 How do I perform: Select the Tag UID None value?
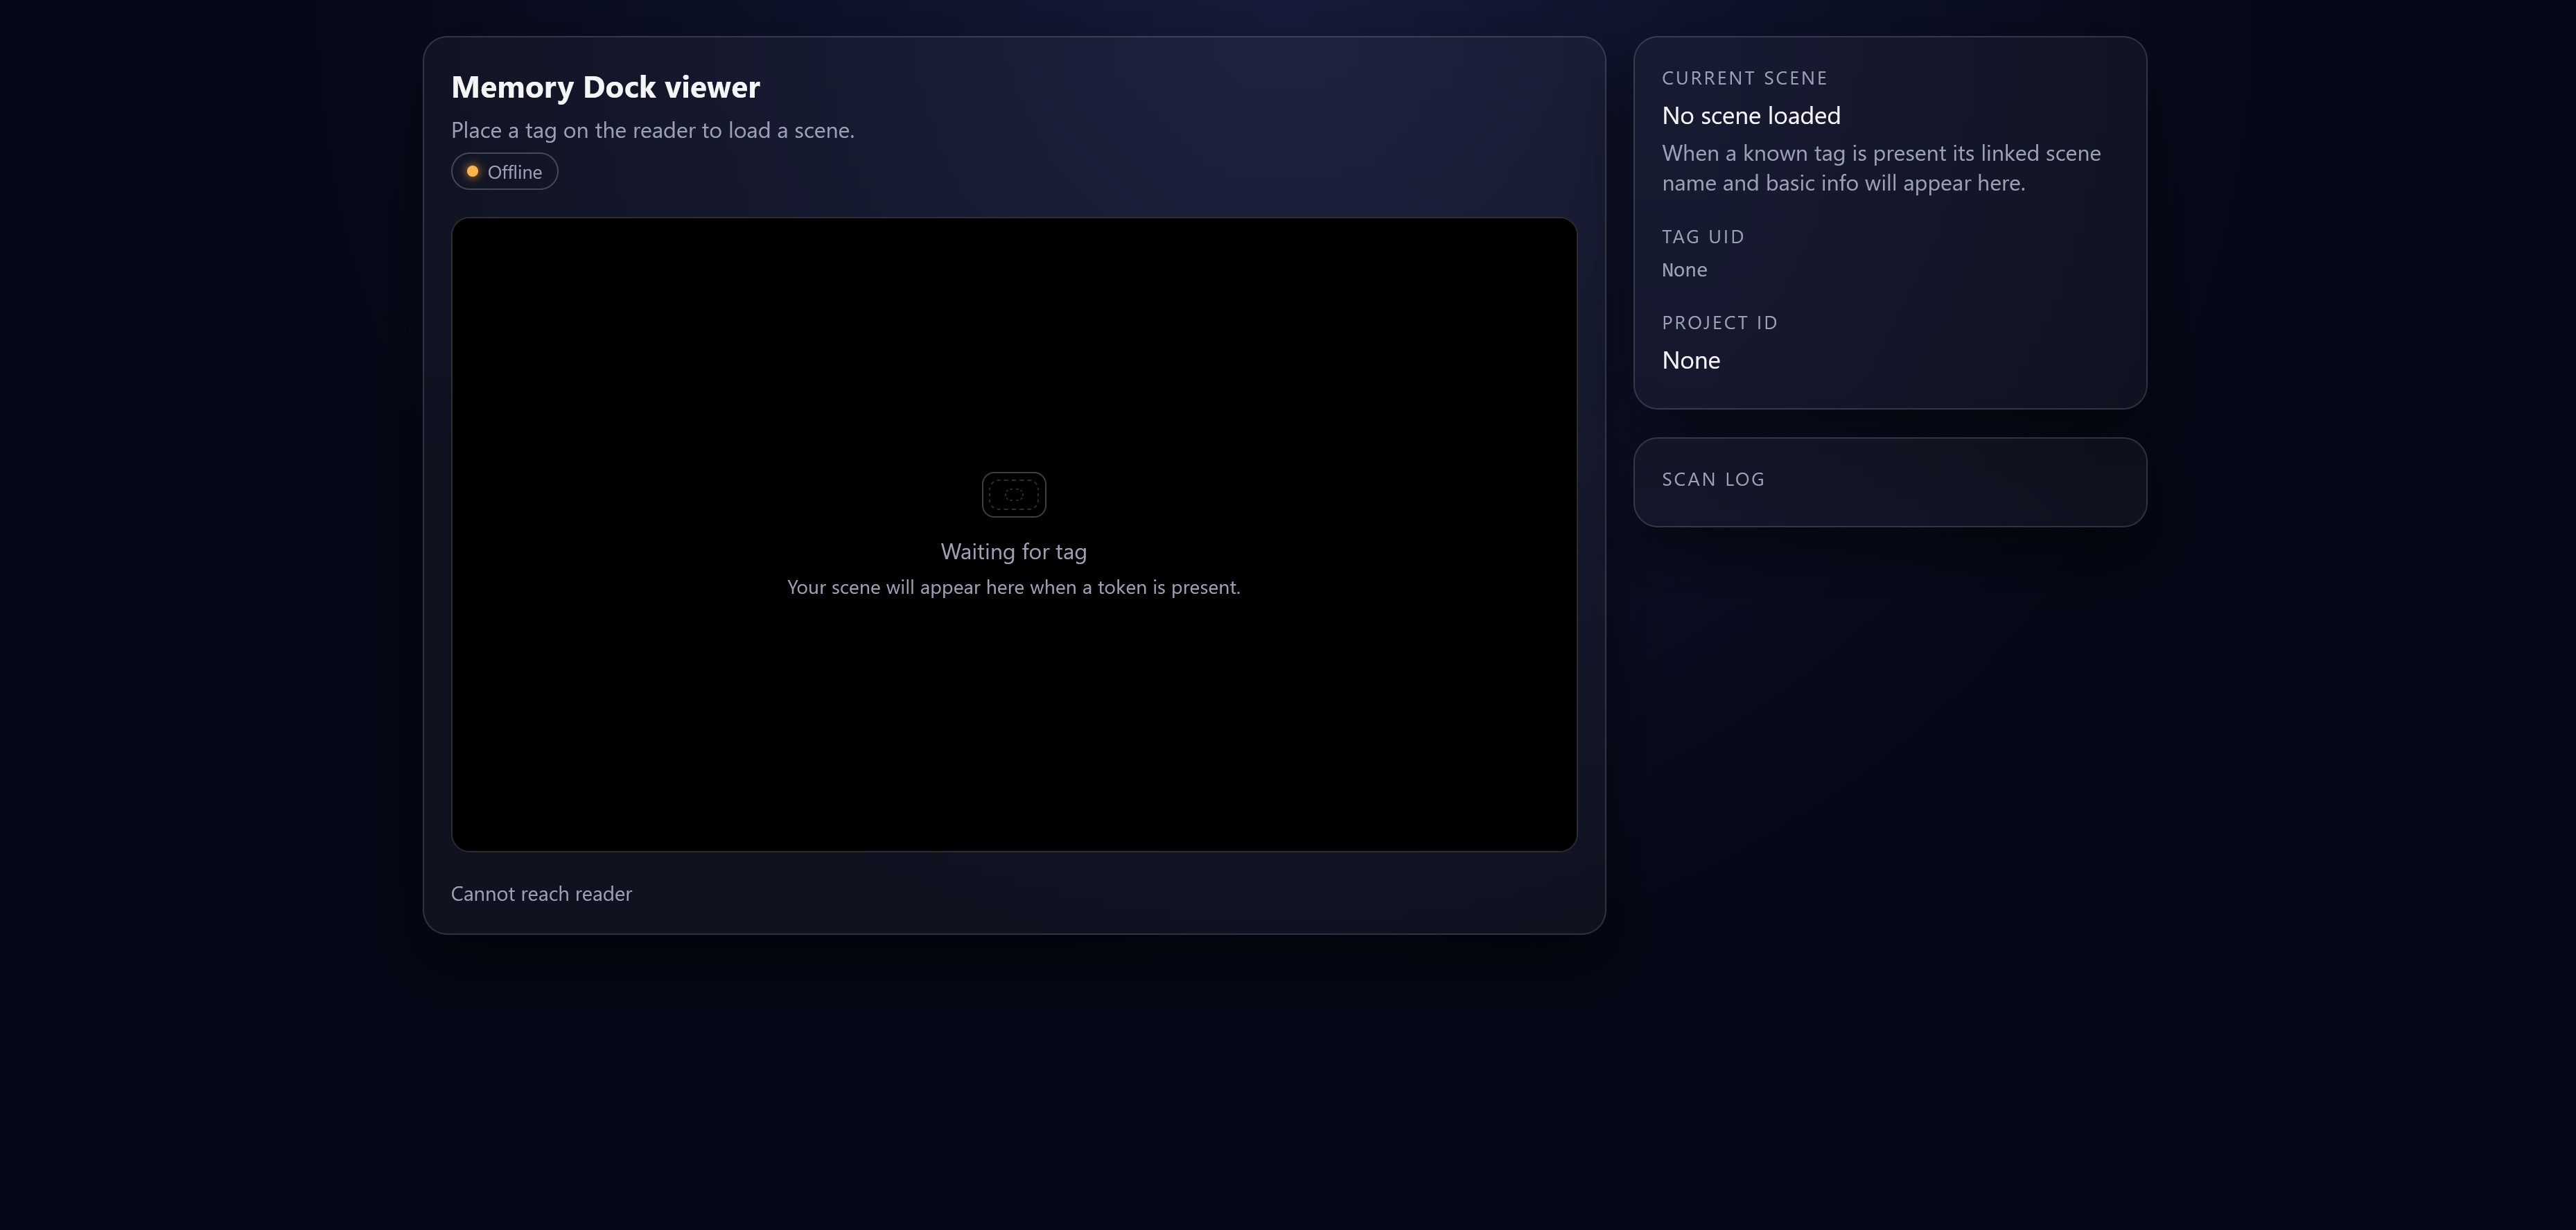tap(1684, 269)
